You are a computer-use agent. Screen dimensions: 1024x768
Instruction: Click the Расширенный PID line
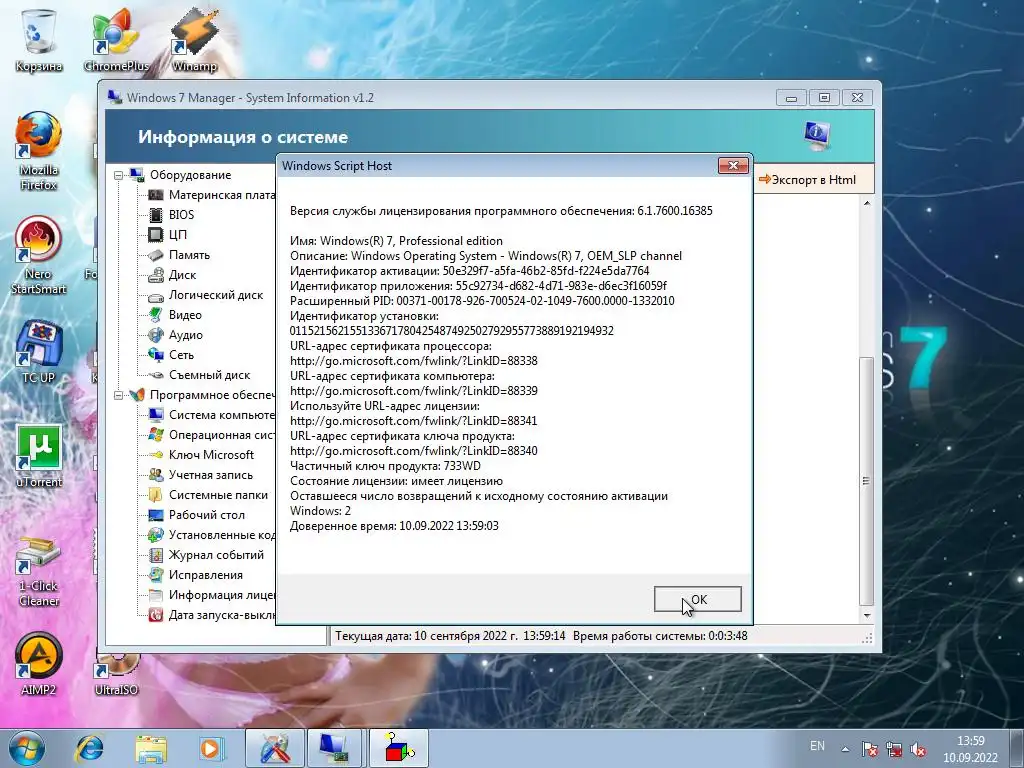pos(482,301)
